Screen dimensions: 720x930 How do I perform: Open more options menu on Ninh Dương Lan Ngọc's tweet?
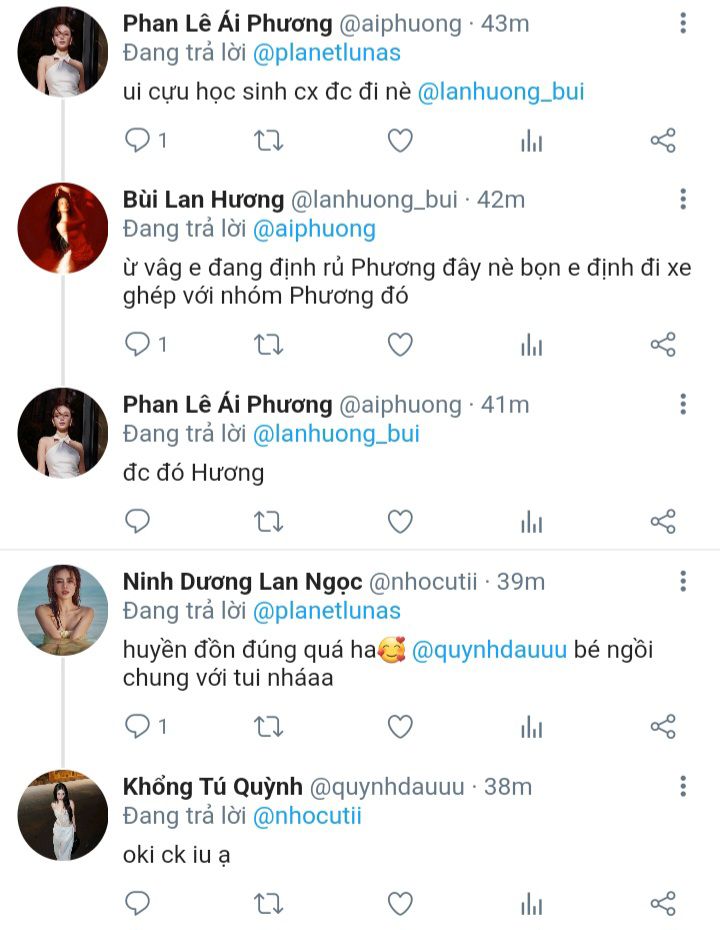(x=683, y=581)
